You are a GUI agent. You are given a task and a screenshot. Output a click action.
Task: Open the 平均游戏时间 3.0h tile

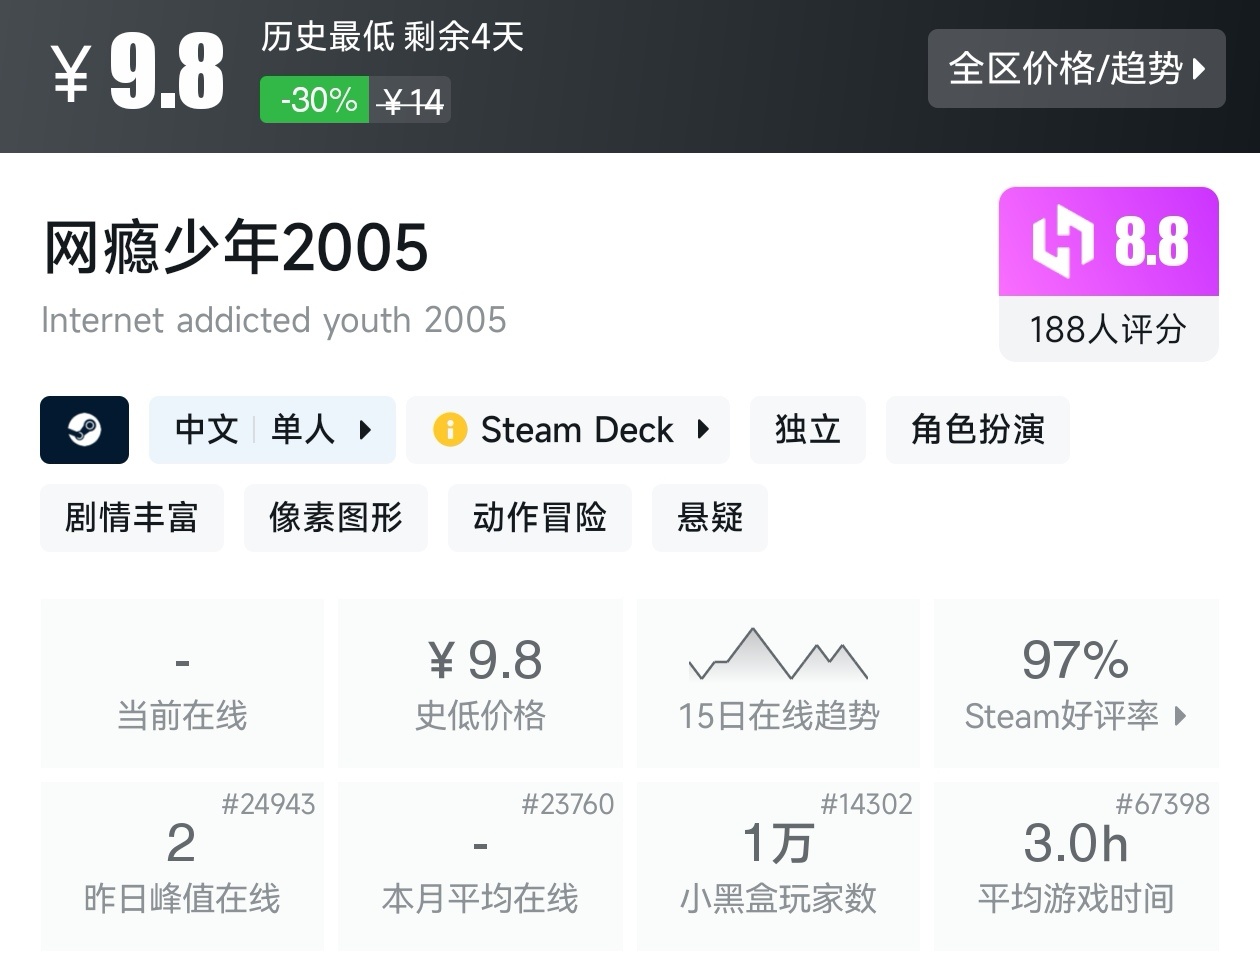(1076, 866)
